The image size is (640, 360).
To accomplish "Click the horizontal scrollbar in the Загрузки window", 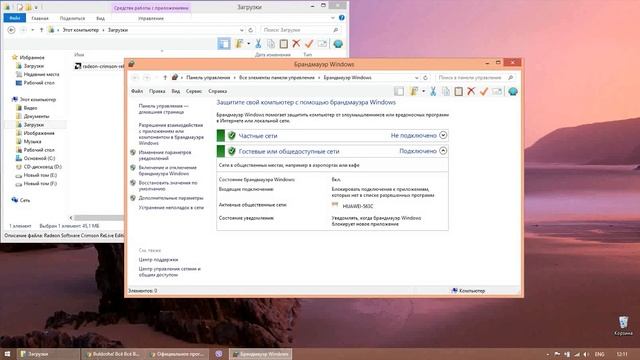I will 98,218.
